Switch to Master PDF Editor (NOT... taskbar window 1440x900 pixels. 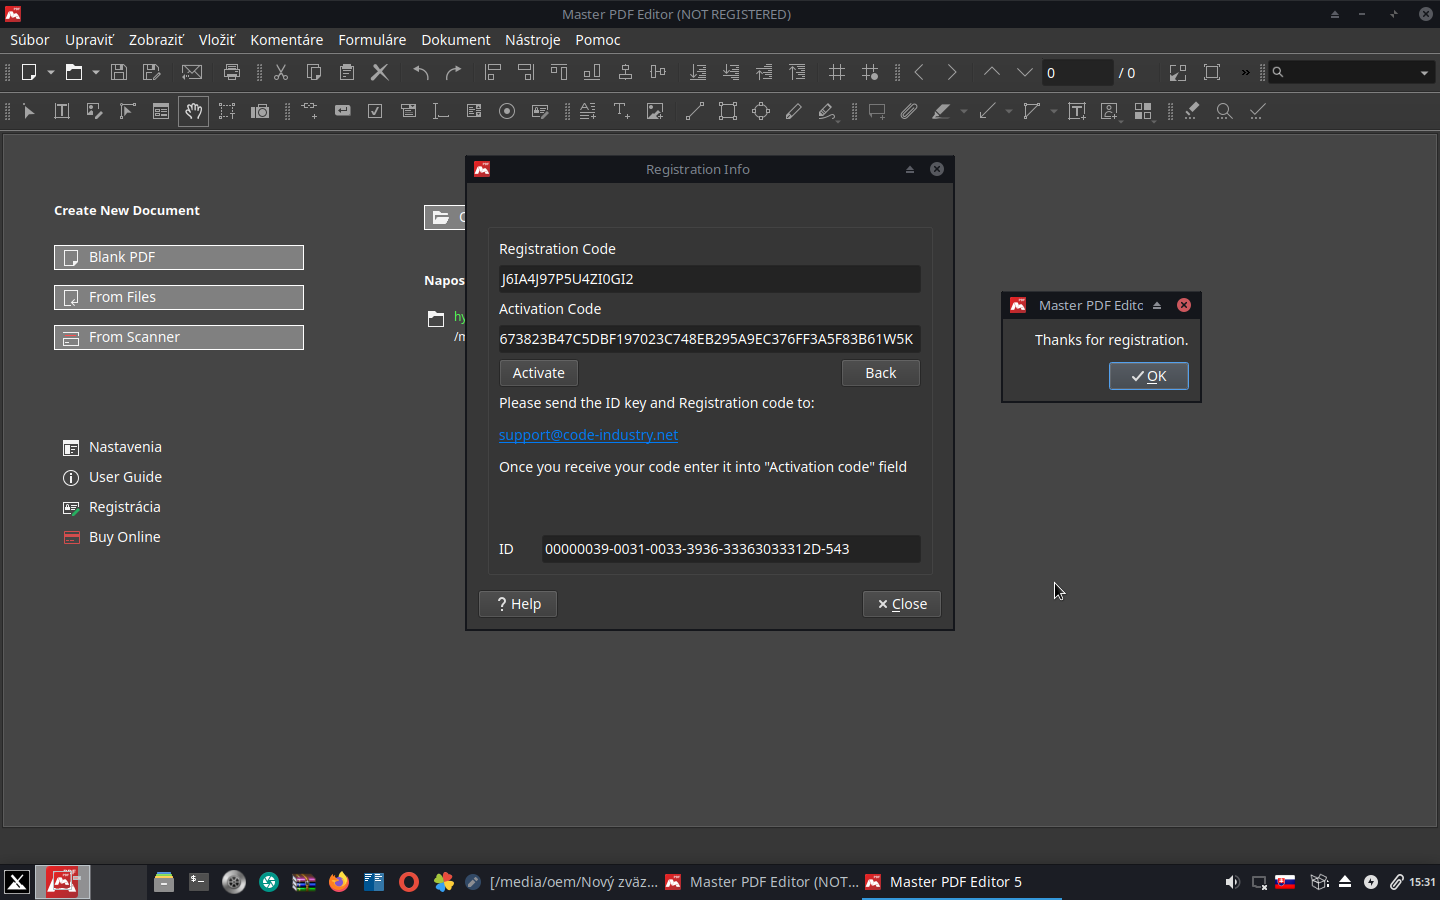[x=762, y=882]
